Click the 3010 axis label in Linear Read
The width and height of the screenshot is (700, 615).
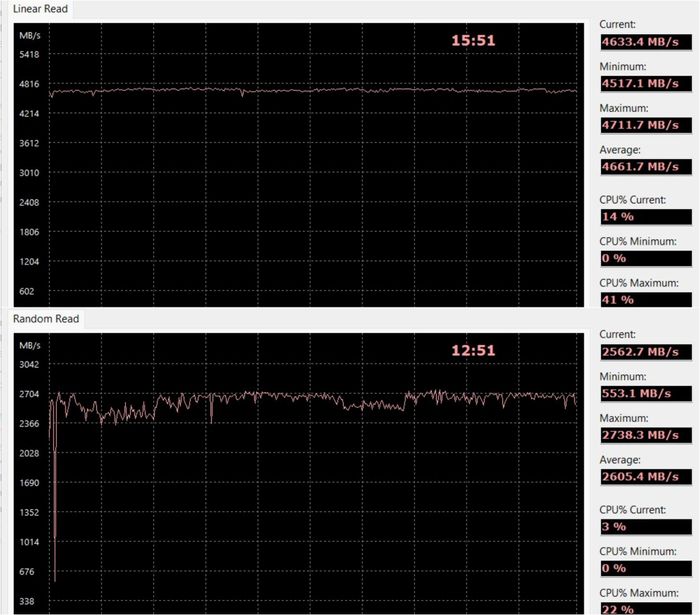tap(29, 173)
